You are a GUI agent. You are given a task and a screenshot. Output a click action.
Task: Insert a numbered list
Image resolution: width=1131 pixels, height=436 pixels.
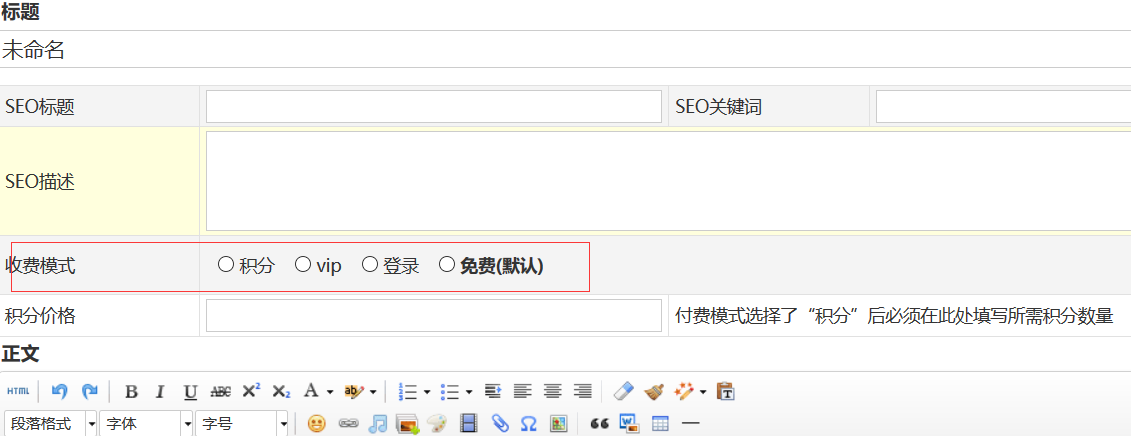point(408,391)
